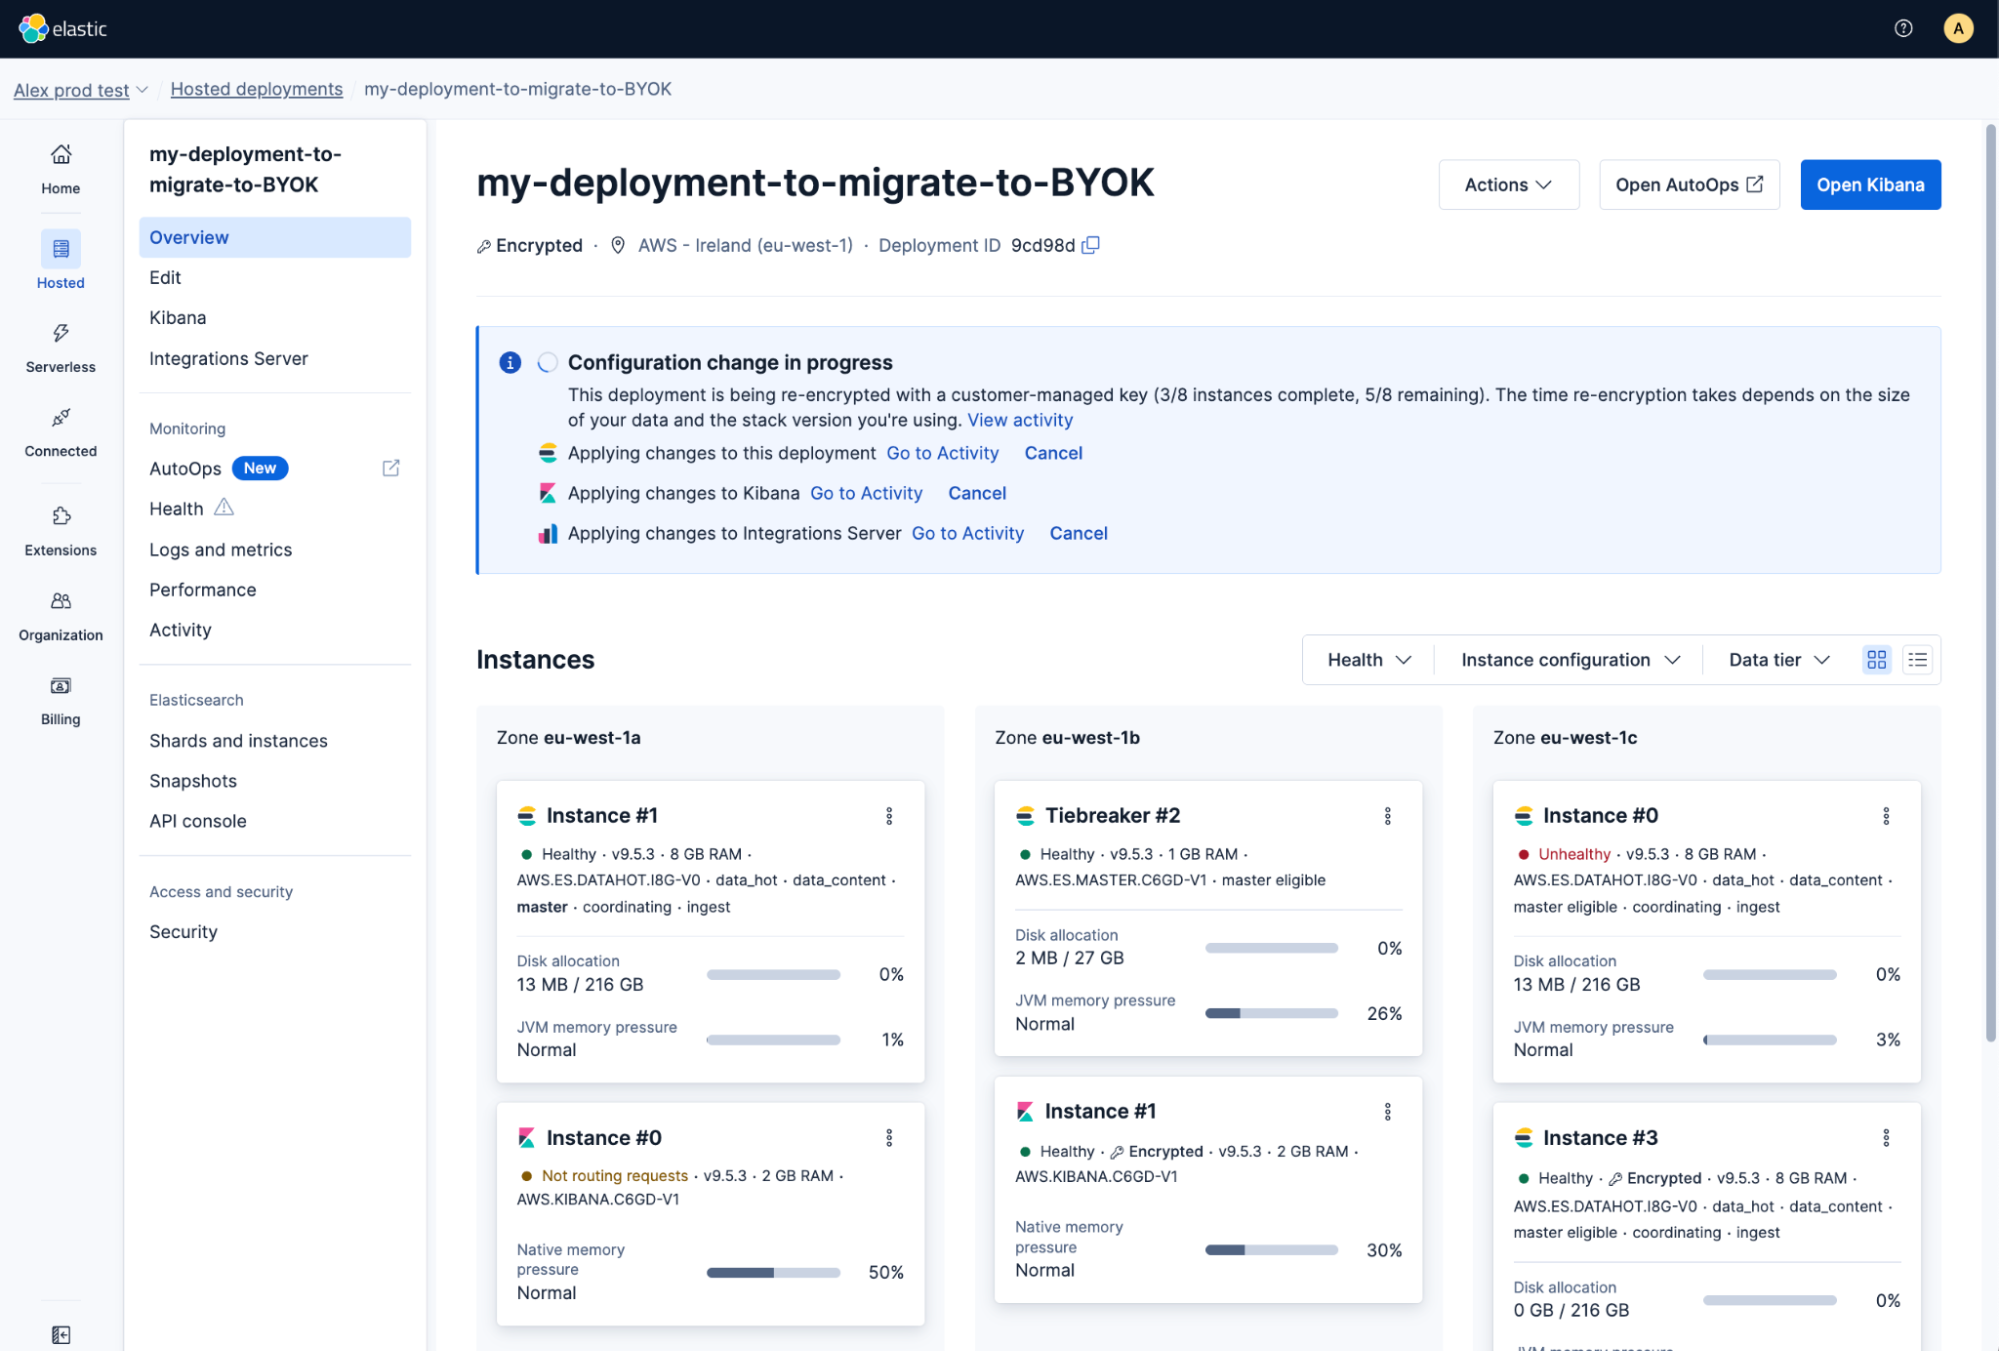Open the Health filter dropdown
This screenshot has height=1351, width=1999.
[x=1368, y=660]
